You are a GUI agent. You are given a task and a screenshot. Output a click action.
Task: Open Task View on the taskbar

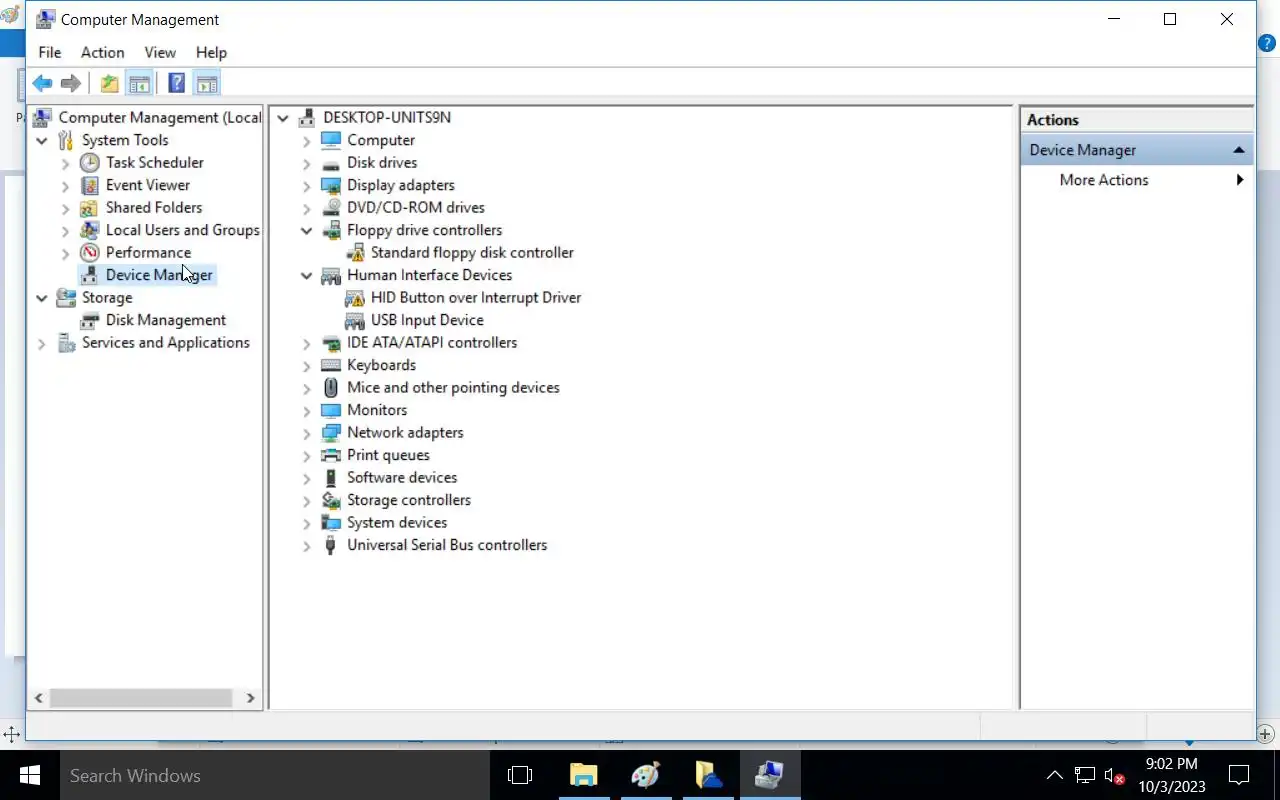(x=520, y=775)
